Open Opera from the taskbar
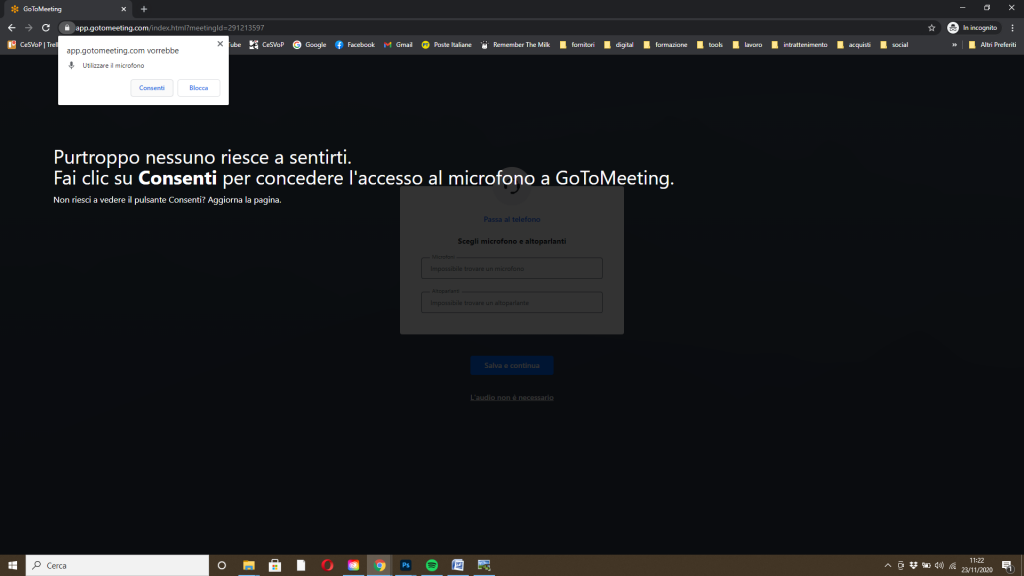Viewport: 1024px width, 576px height. [327, 565]
